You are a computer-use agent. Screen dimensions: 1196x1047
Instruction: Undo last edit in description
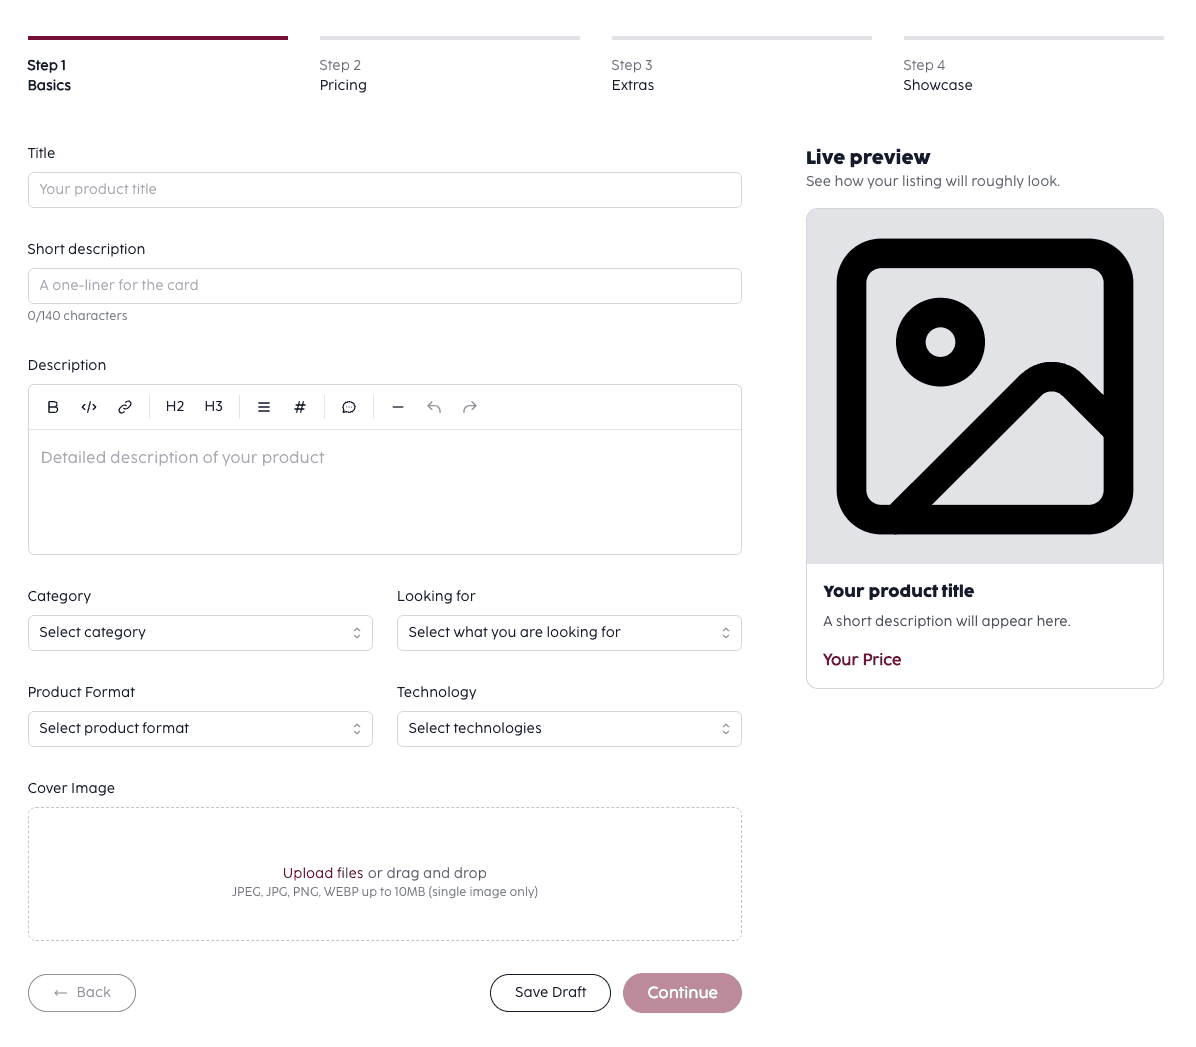pyautogui.click(x=434, y=407)
